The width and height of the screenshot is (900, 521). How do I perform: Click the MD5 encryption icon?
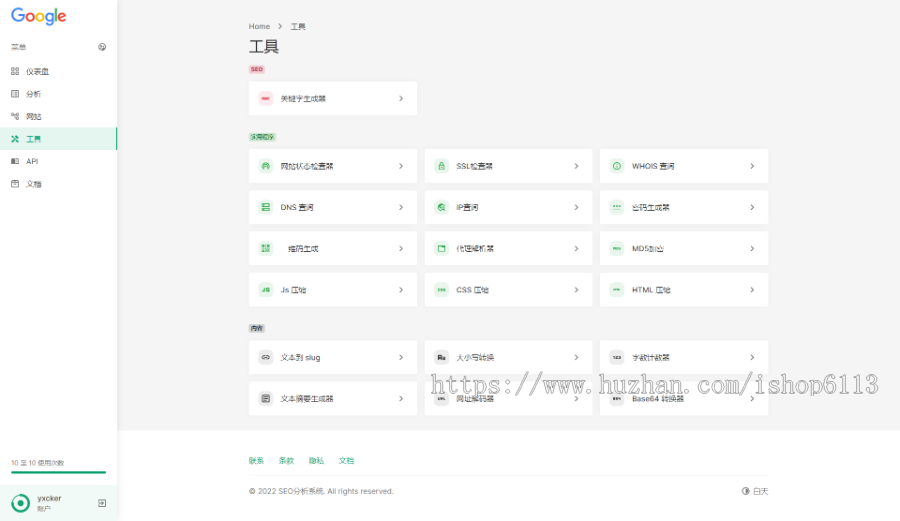pyautogui.click(x=616, y=249)
